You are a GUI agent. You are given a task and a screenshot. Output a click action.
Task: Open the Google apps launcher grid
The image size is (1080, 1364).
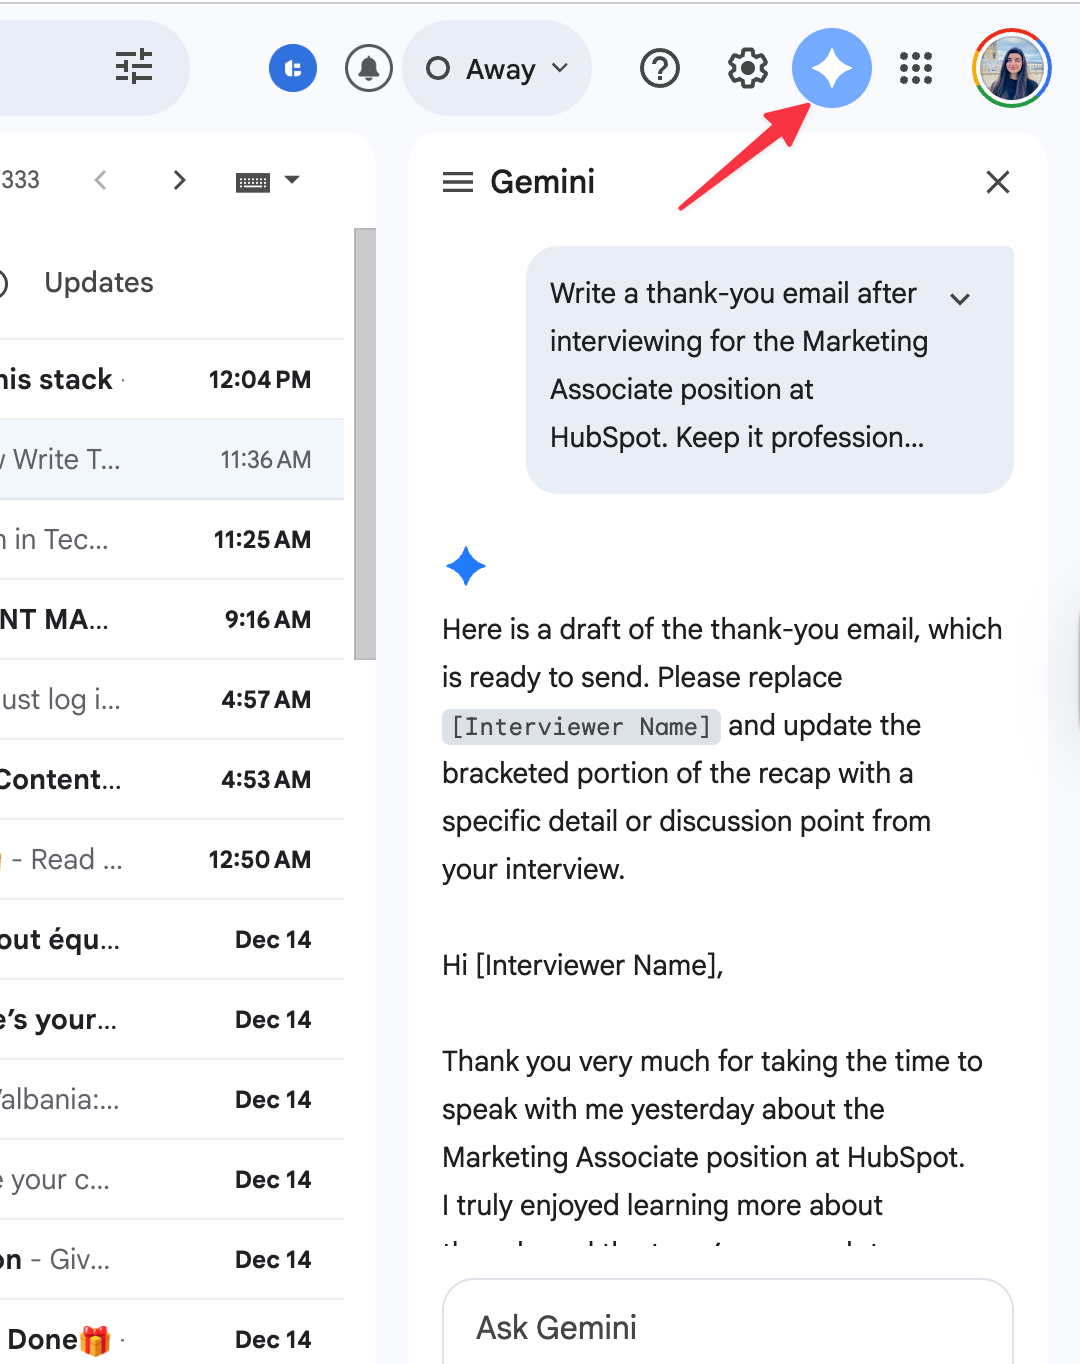click(x=915, y=68)
